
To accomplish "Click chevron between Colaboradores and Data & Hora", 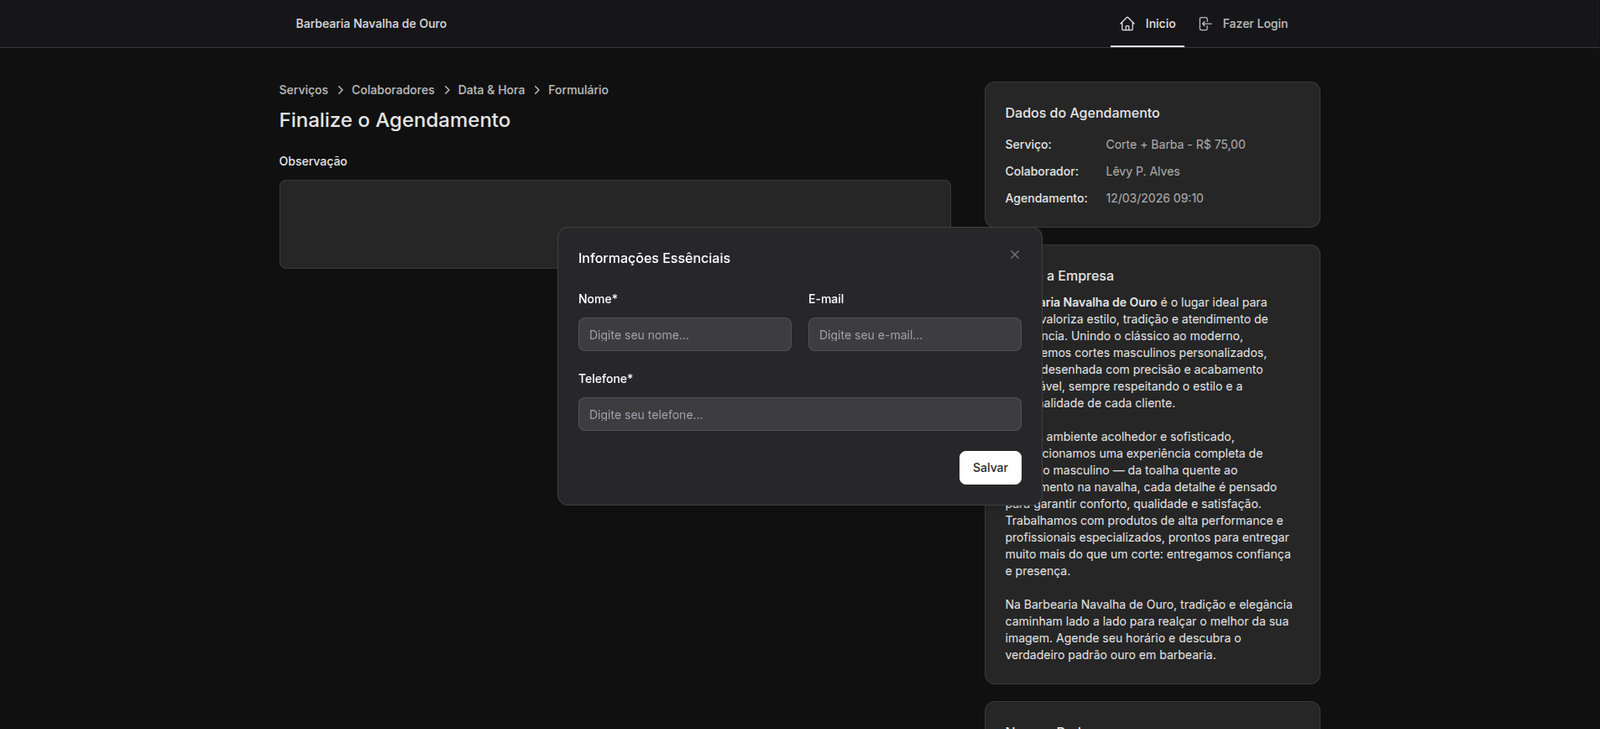I will tap(447, 90).
